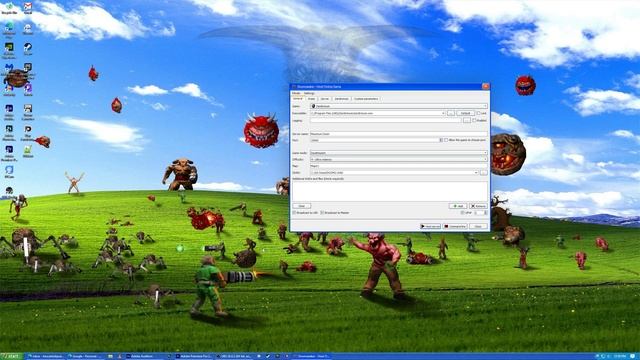Expand the Game mode dropdown

(x=399, y=153)
